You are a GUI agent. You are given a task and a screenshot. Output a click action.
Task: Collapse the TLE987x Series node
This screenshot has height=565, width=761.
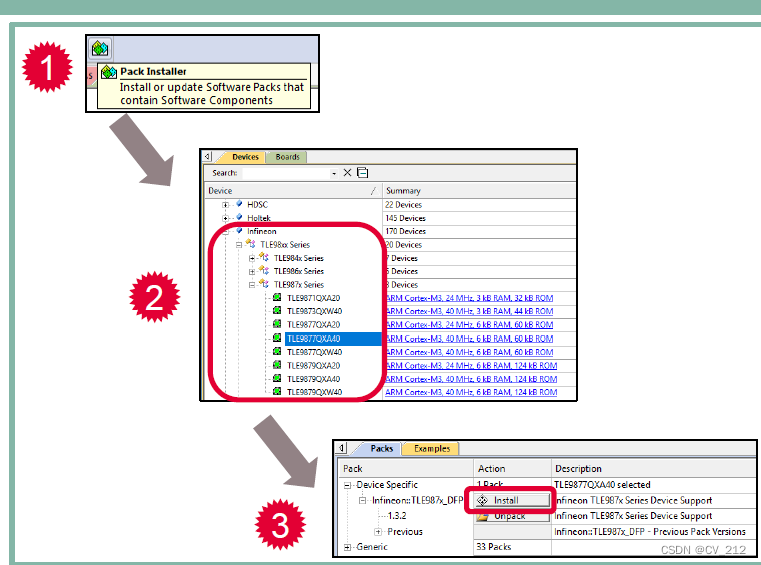click(252, 285)
